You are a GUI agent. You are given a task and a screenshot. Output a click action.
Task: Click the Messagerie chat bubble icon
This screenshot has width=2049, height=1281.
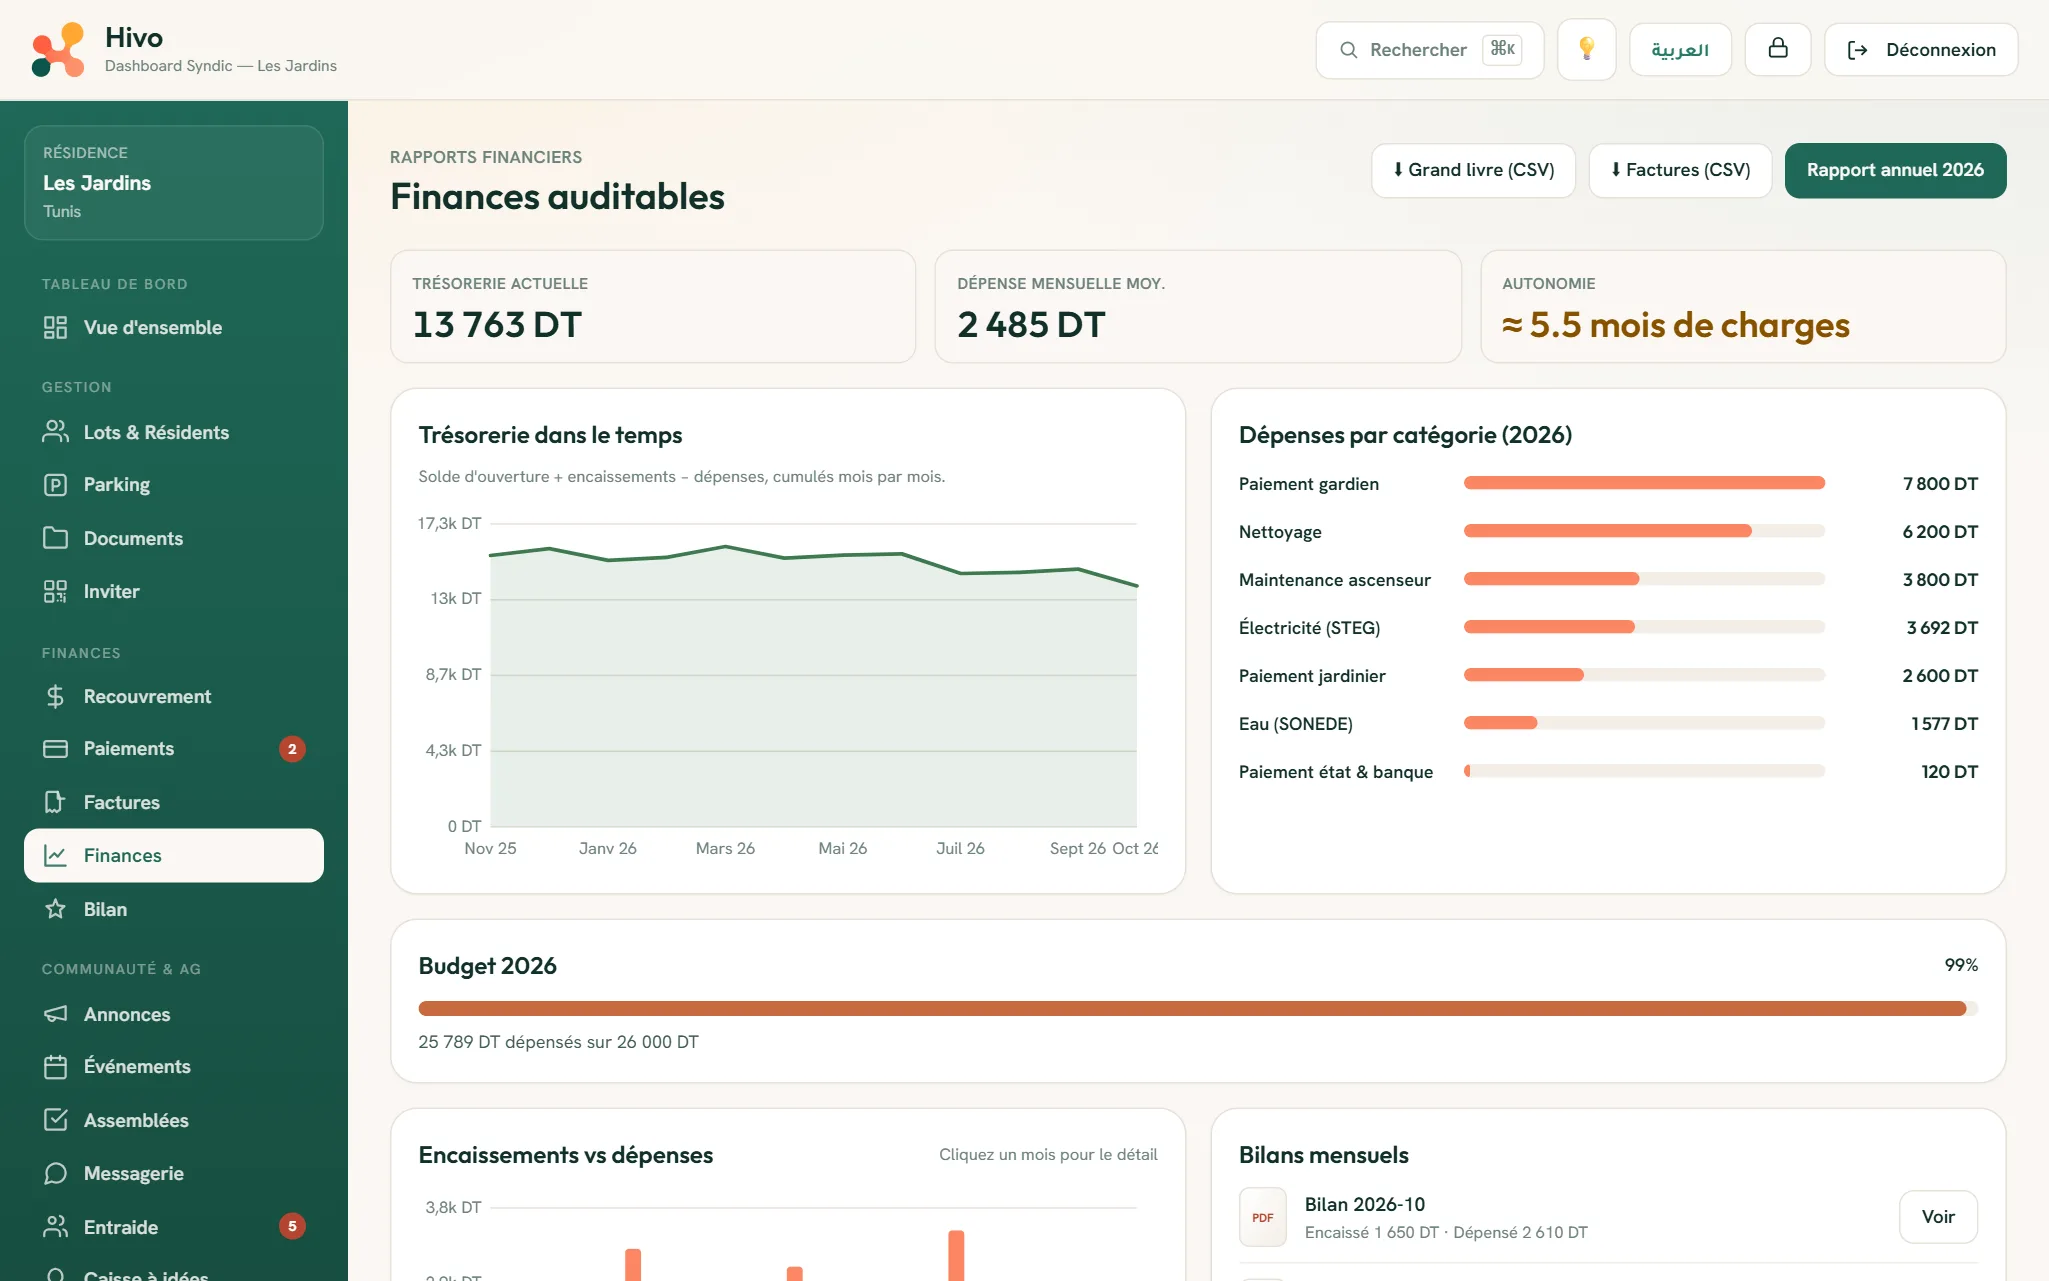(x=55, y=1173)
